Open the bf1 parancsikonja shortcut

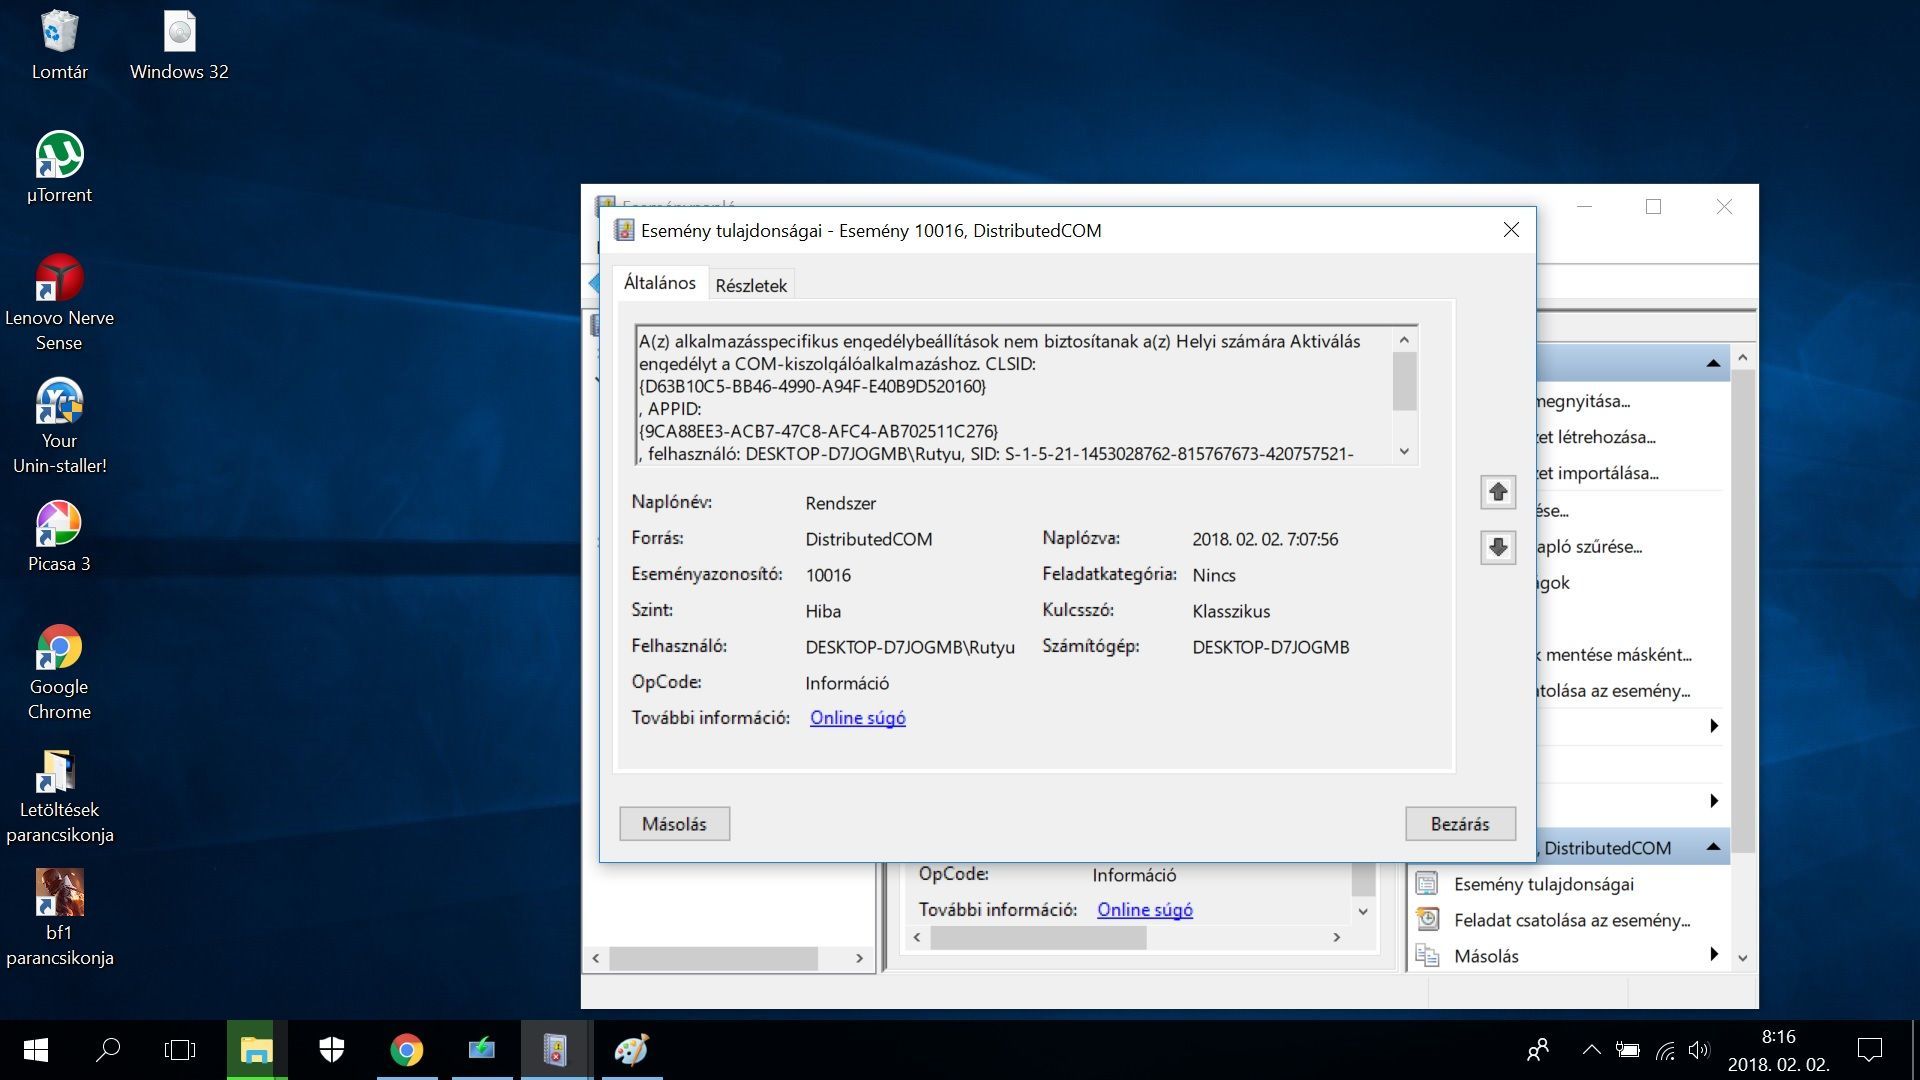click(x=59, y=918)
